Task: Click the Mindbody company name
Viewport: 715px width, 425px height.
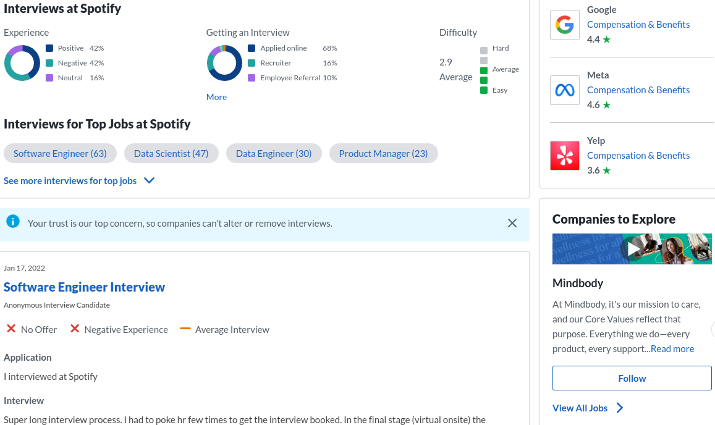Action: point(578,283)
